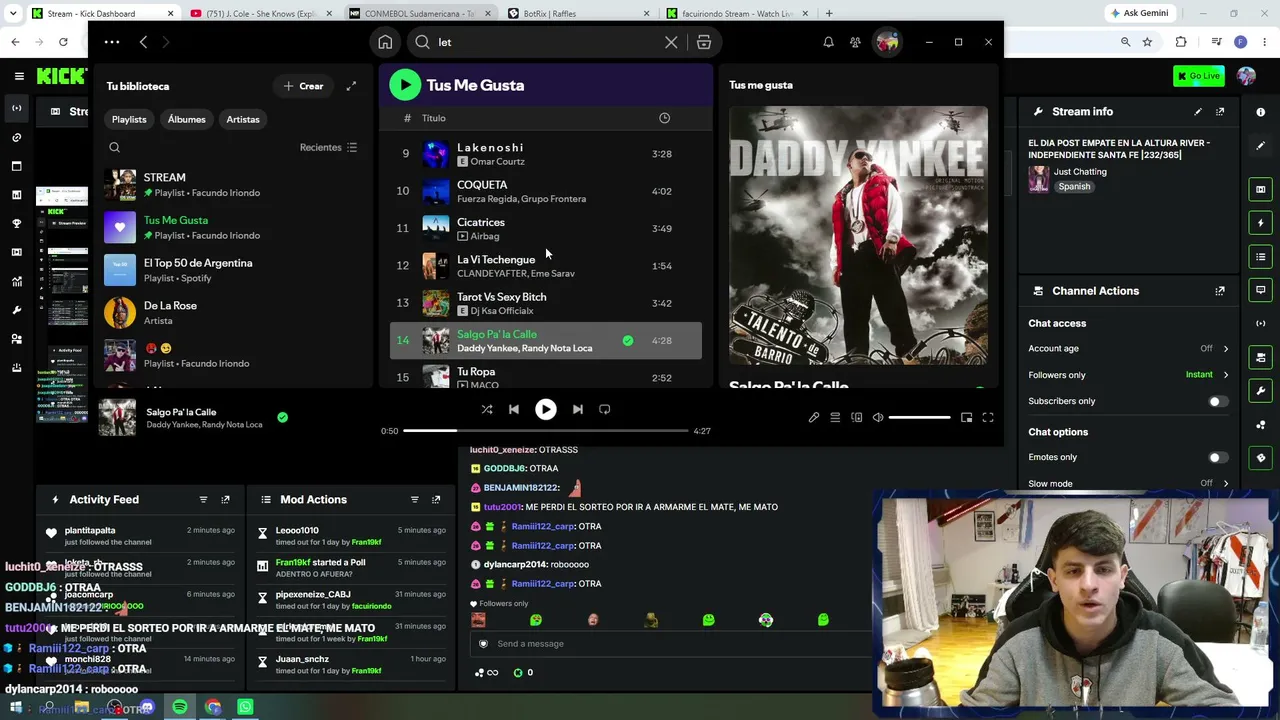Edit Stream info with the pencil icon
This screenshot has width=1280, height=720.
tap(1198, 112)
